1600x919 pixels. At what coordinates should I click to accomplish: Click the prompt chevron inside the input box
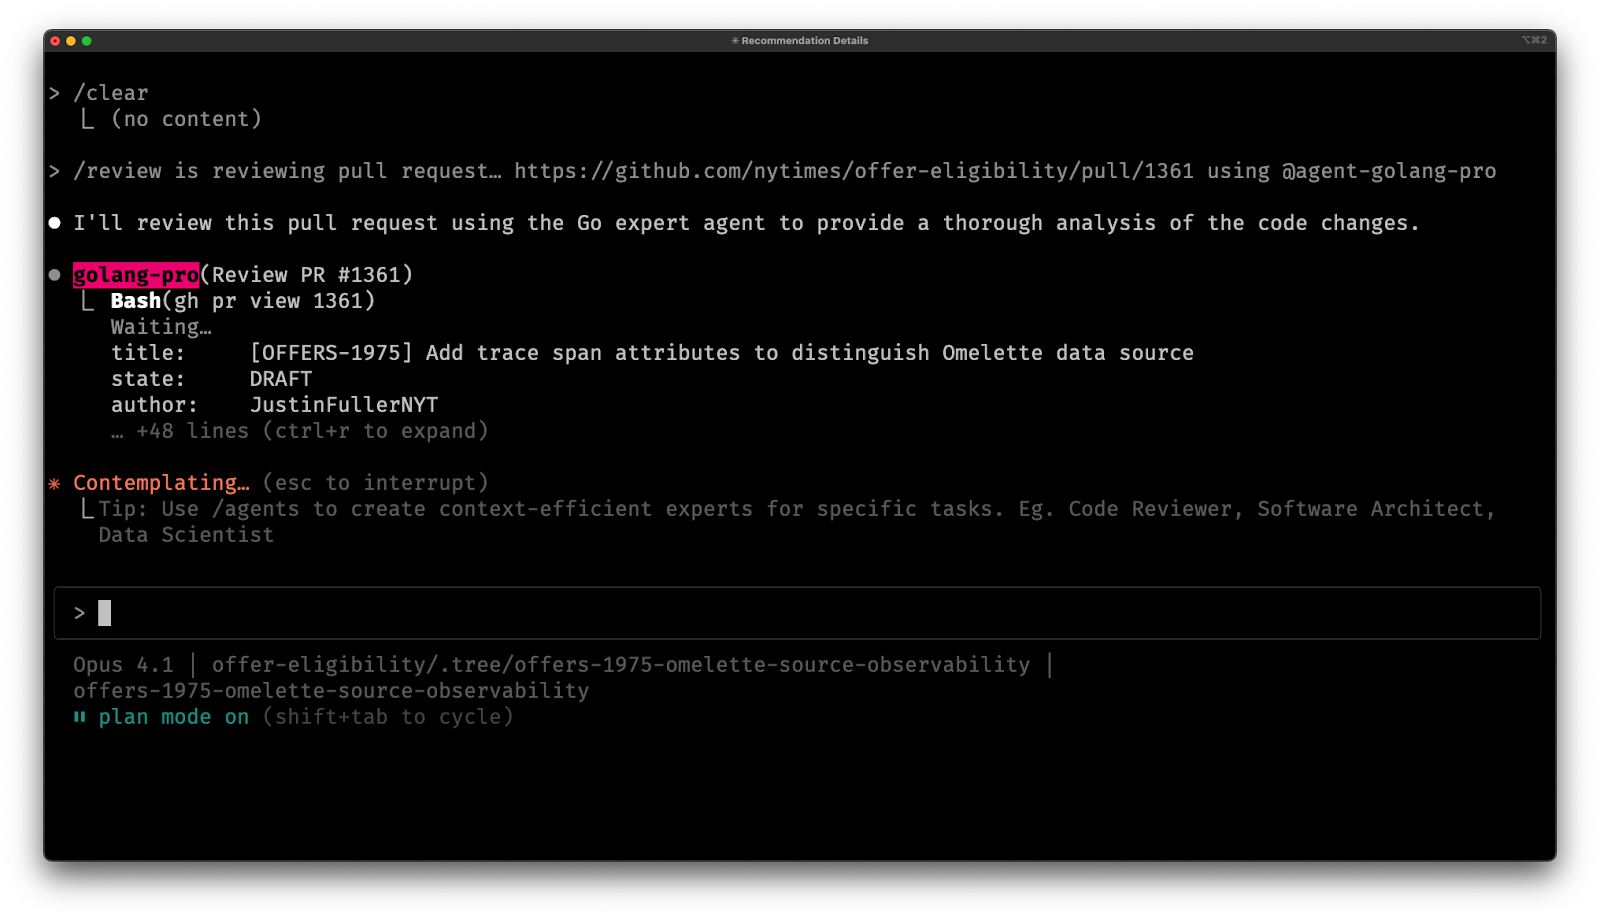click(x=80, y=612)
